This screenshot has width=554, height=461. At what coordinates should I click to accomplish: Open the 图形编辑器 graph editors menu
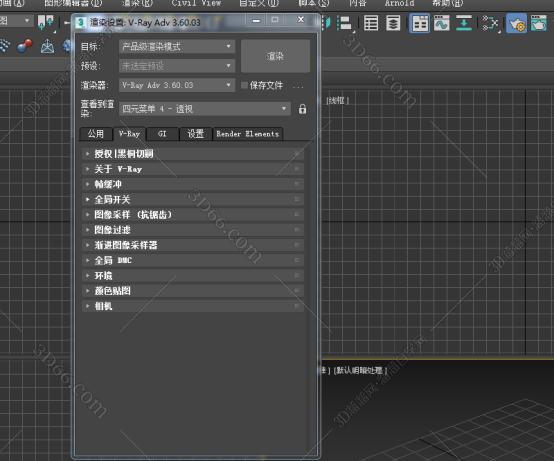tap(73, 3)
